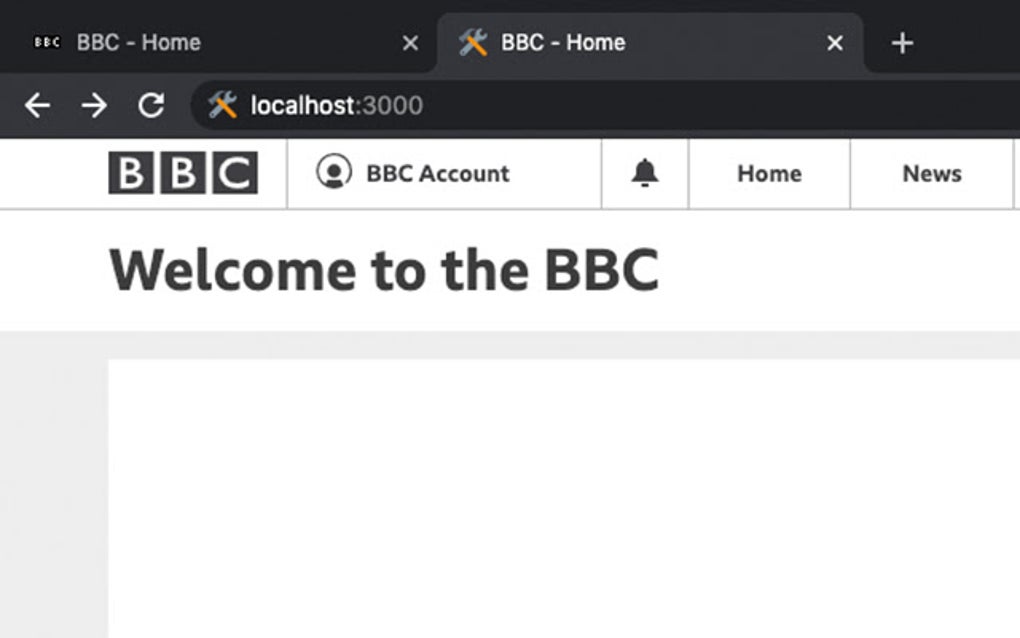Click the BBC favicon on the first tab
The width and height of the screenshot is (1020, 638).
46,42
